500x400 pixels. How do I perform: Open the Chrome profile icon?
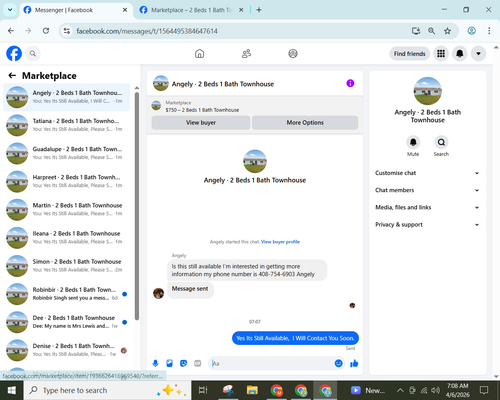471,31
